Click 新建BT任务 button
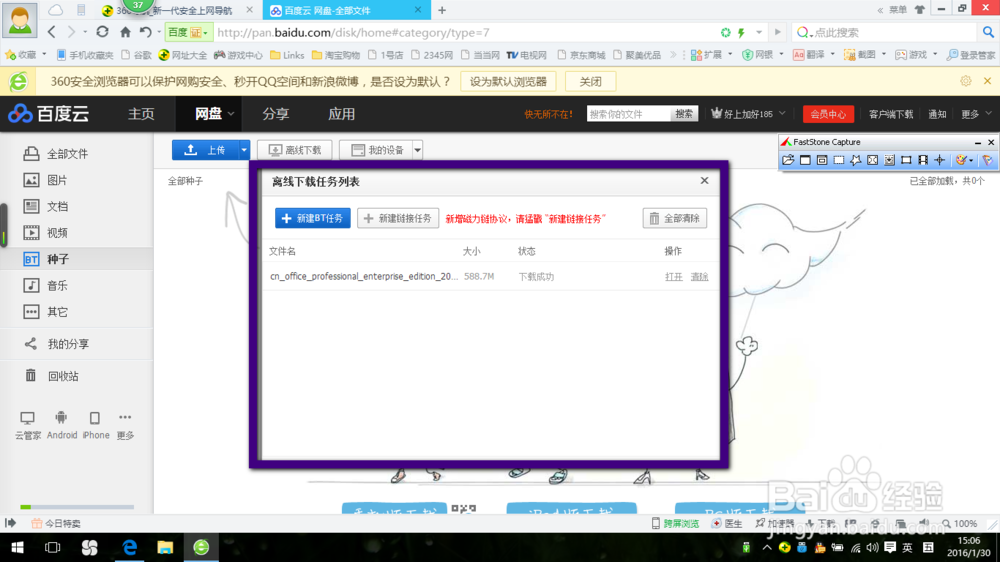Viewport: 1000px width, 562px height. point(312,218)
